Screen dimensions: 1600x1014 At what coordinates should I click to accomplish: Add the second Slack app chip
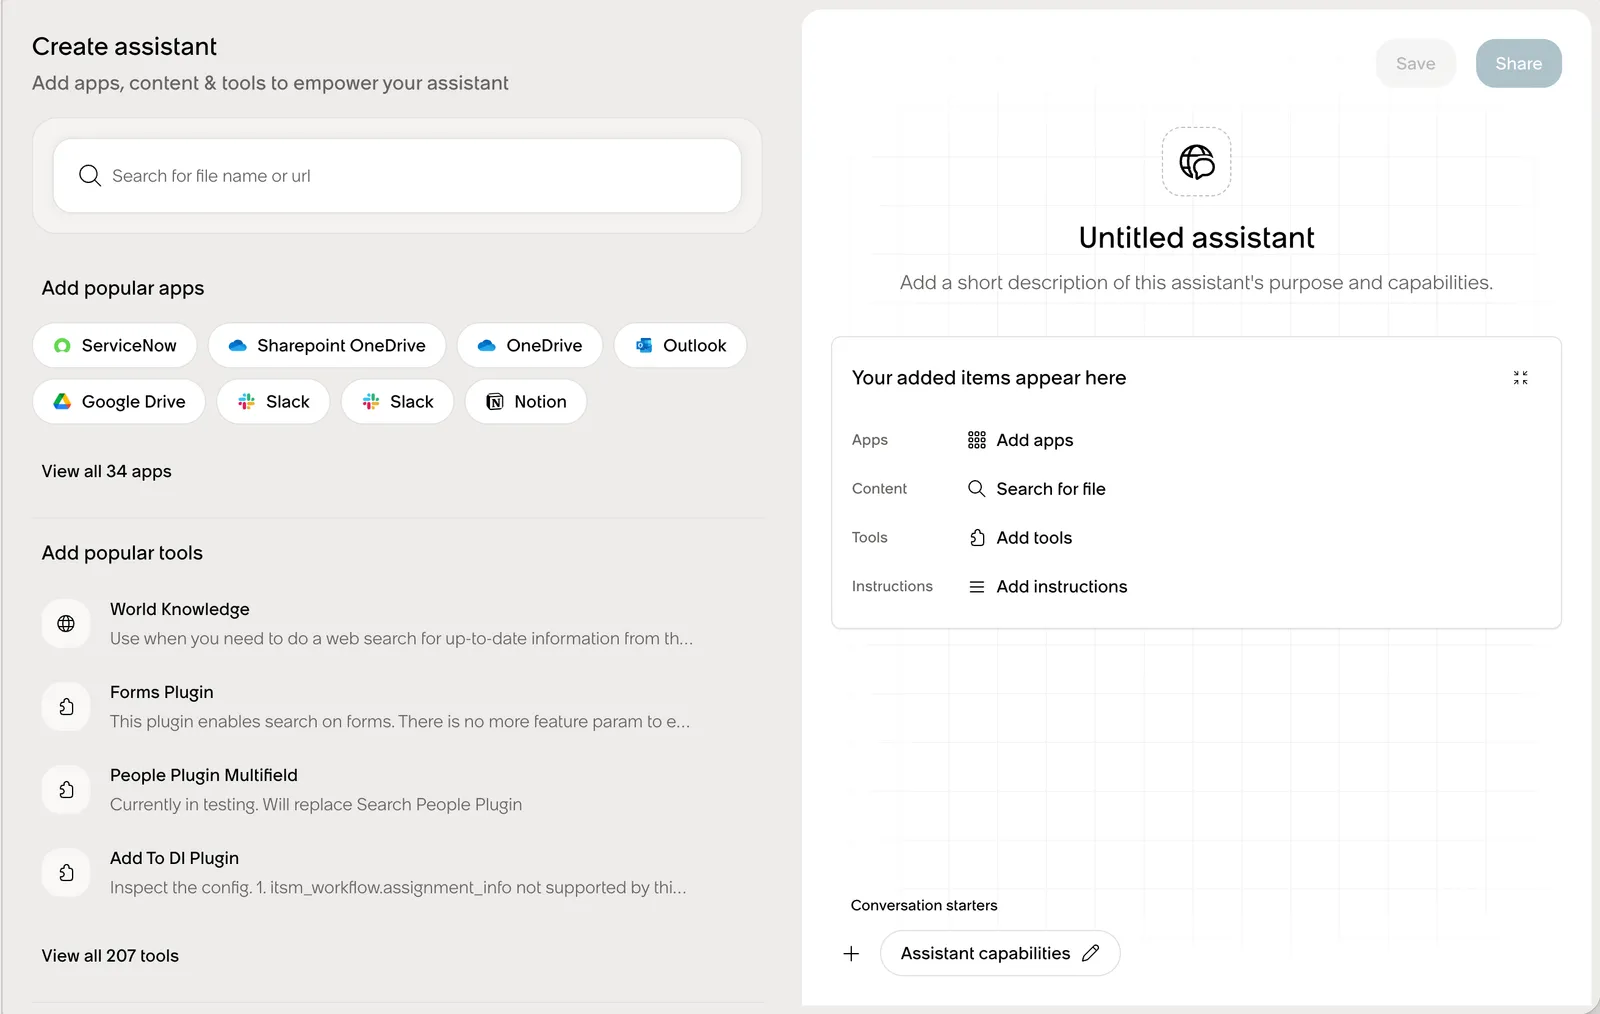tap(397, 401)
